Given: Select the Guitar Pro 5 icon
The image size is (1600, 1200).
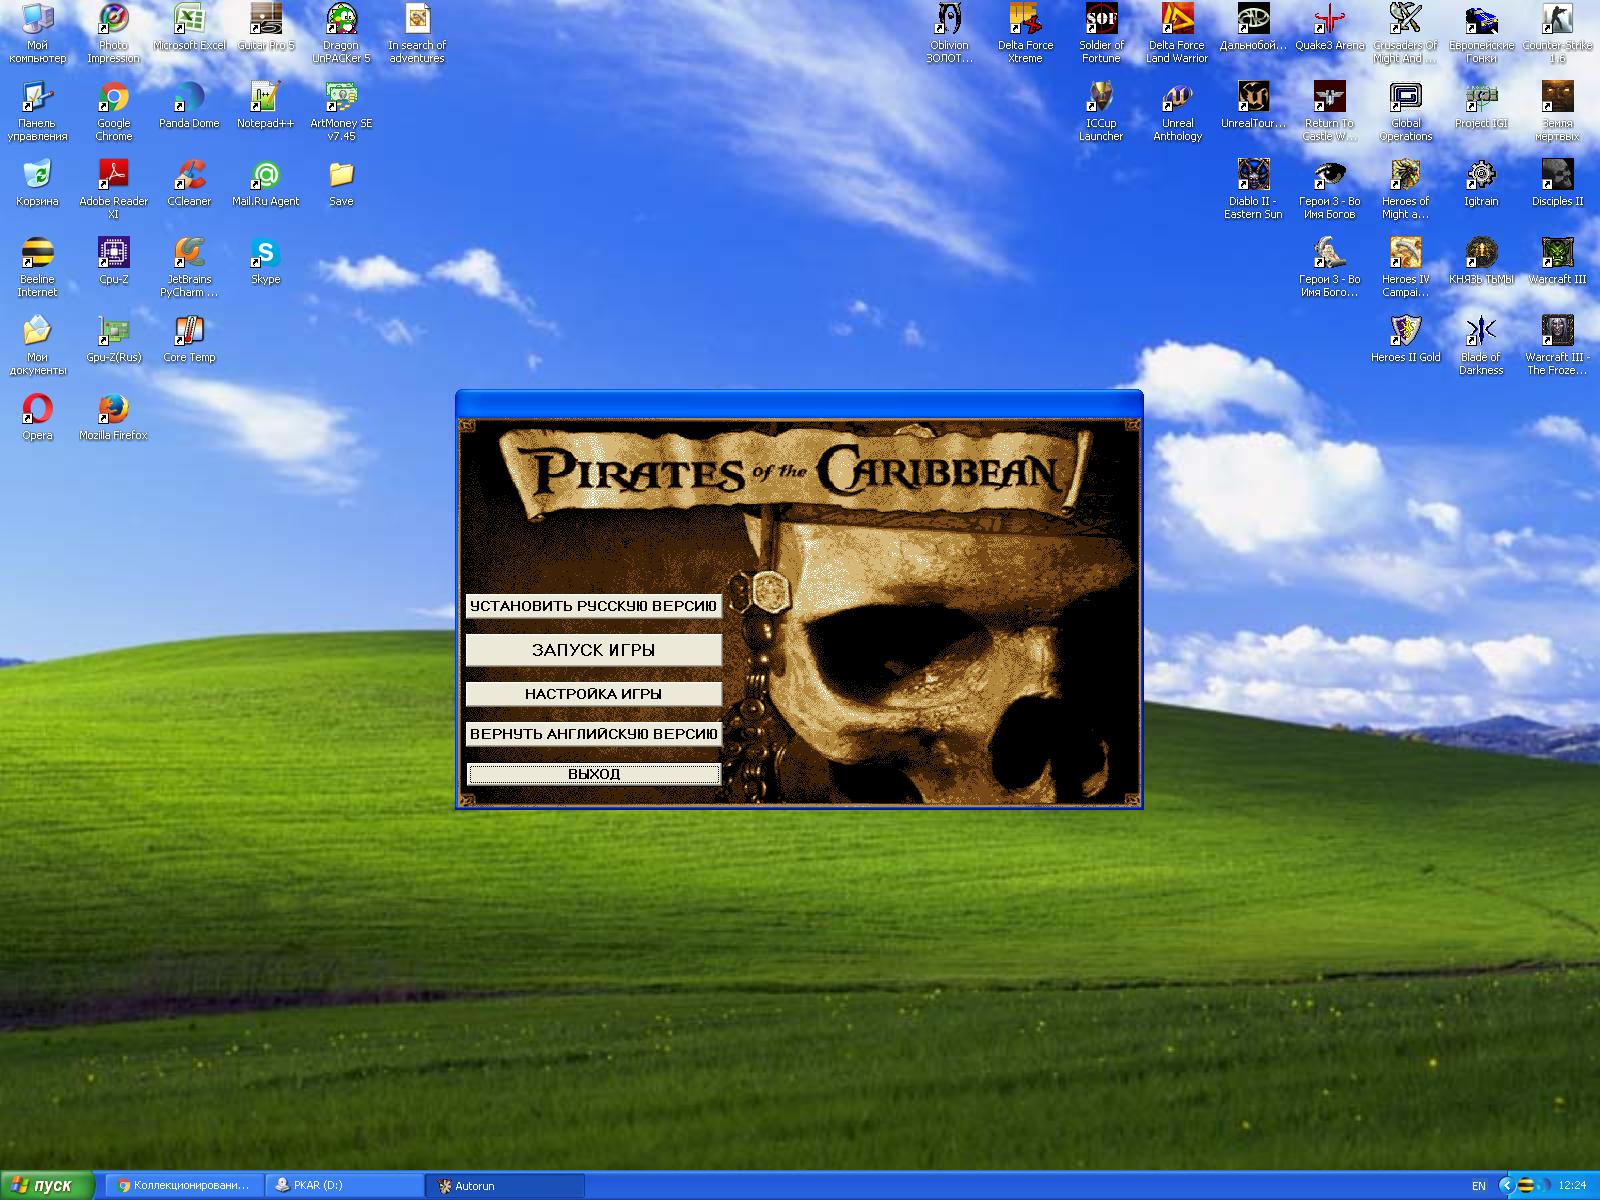Looking at the screenshot, I should tap(265, 28).
